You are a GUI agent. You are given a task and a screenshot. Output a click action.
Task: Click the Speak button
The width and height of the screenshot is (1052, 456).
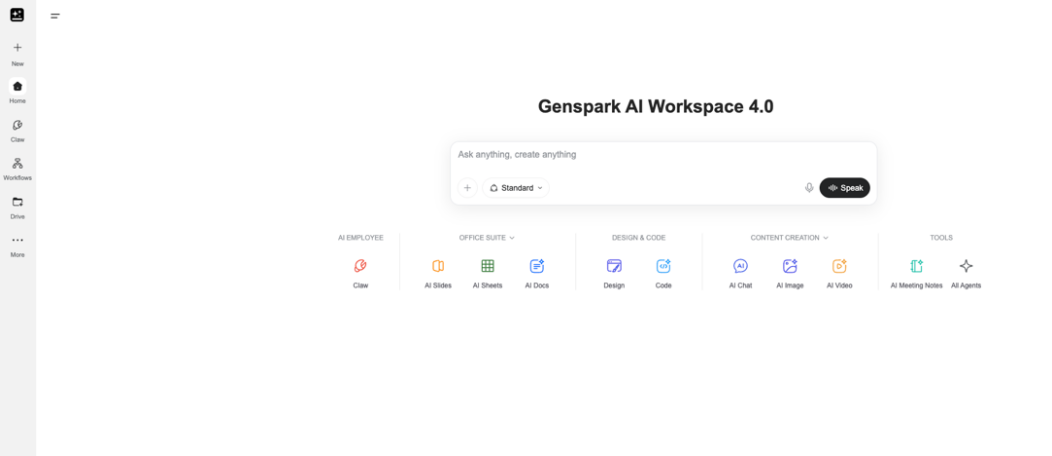[845, 188]
